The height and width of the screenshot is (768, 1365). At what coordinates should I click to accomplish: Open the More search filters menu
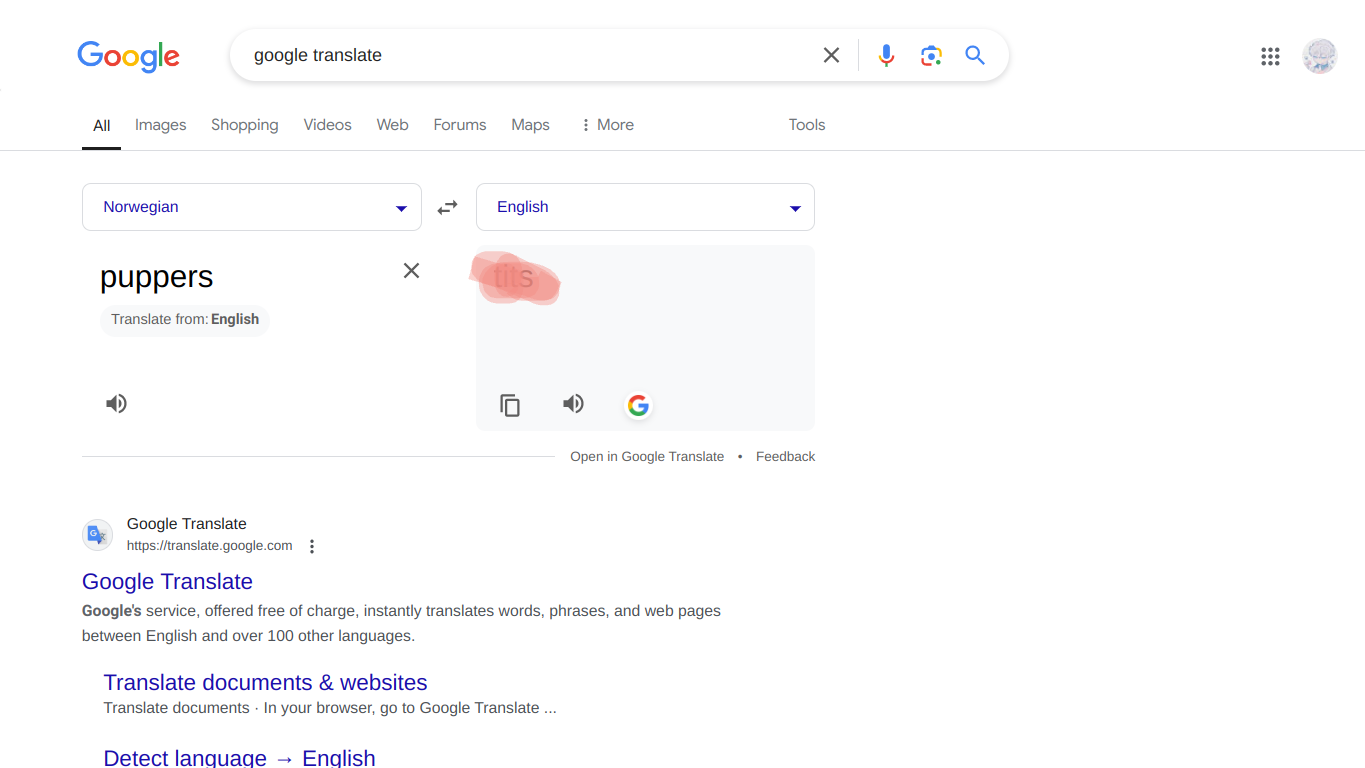pyautogui.click(x=607, y=125)
